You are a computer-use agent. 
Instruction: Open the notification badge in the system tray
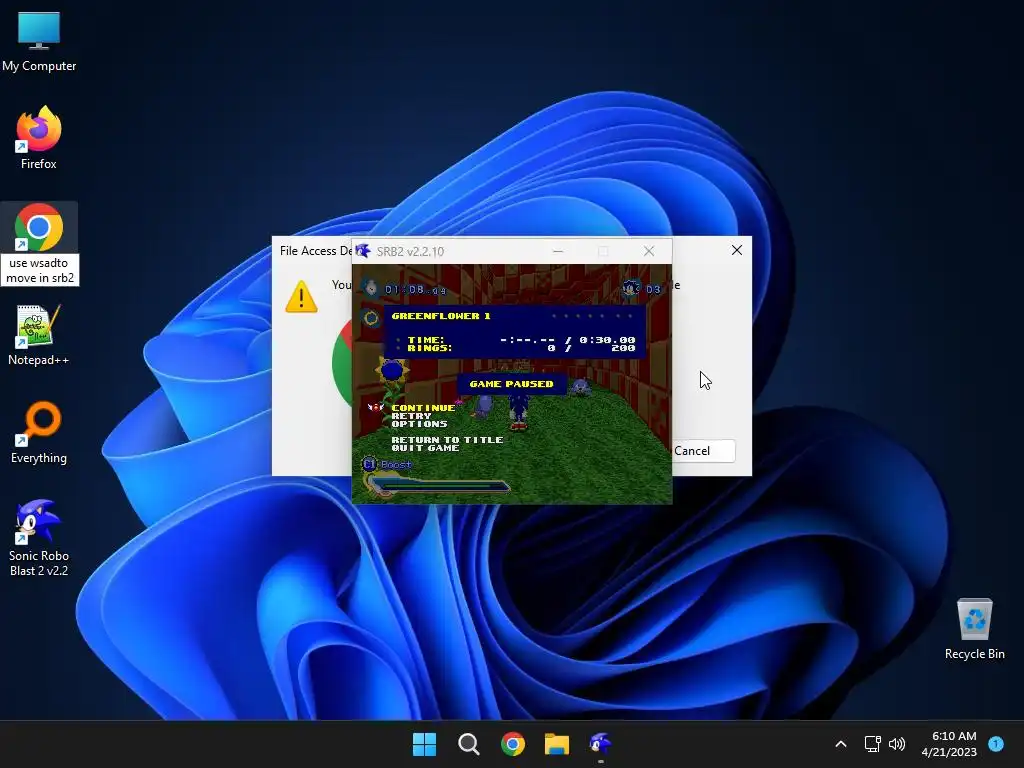[996, 743]
